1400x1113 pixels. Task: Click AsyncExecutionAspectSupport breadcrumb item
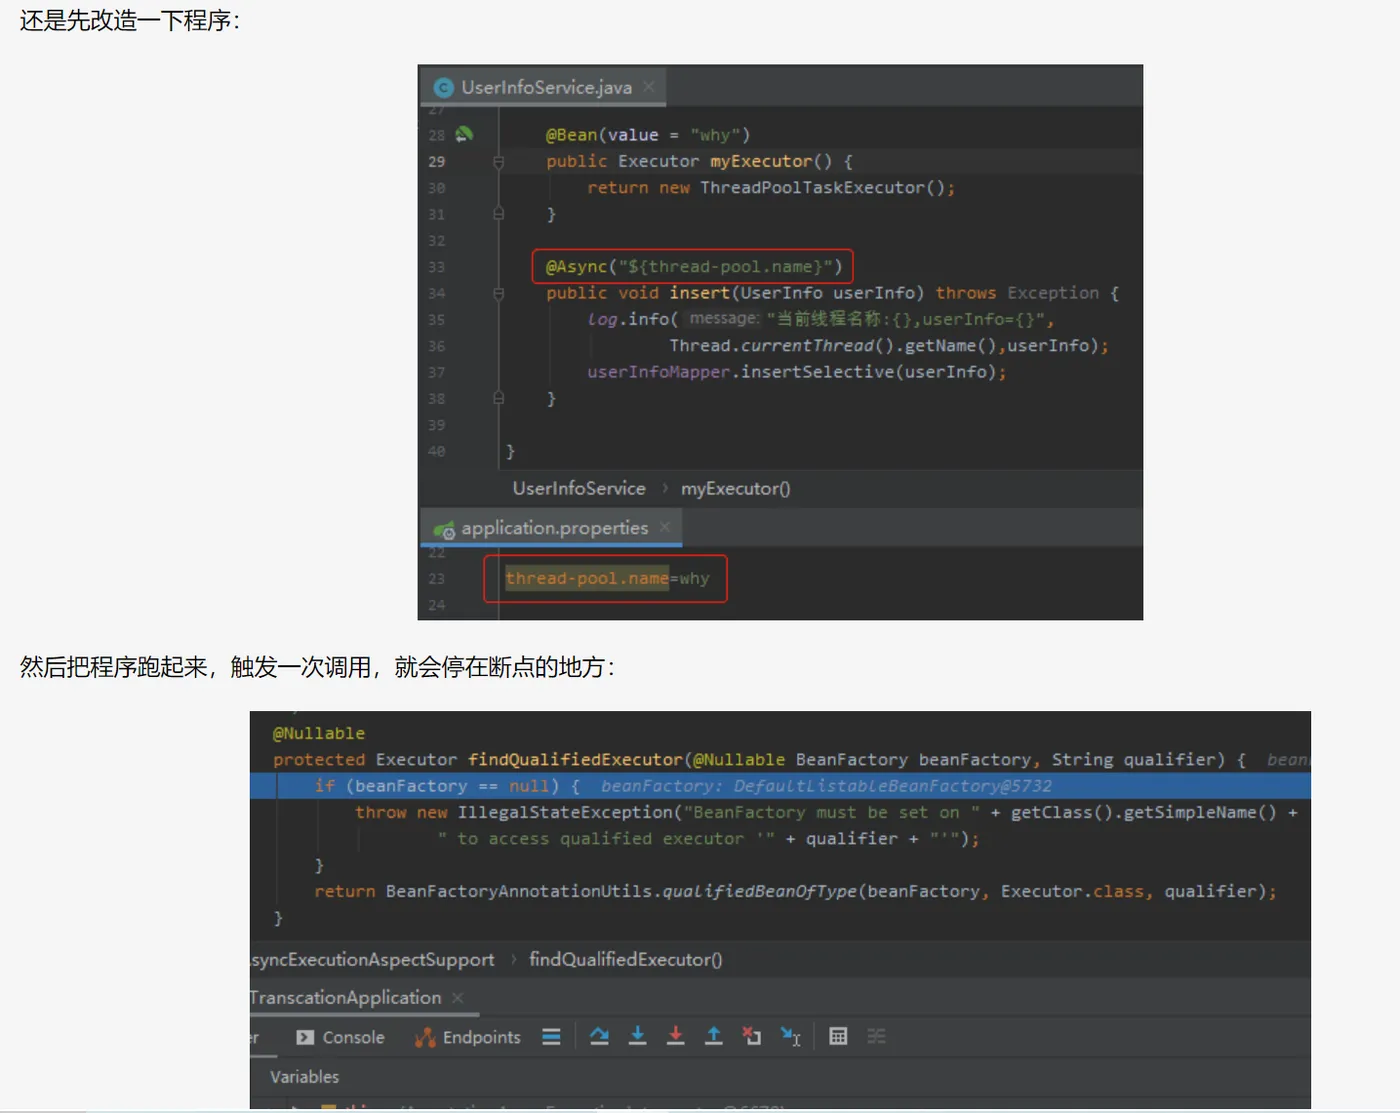(x=372, y=959)
